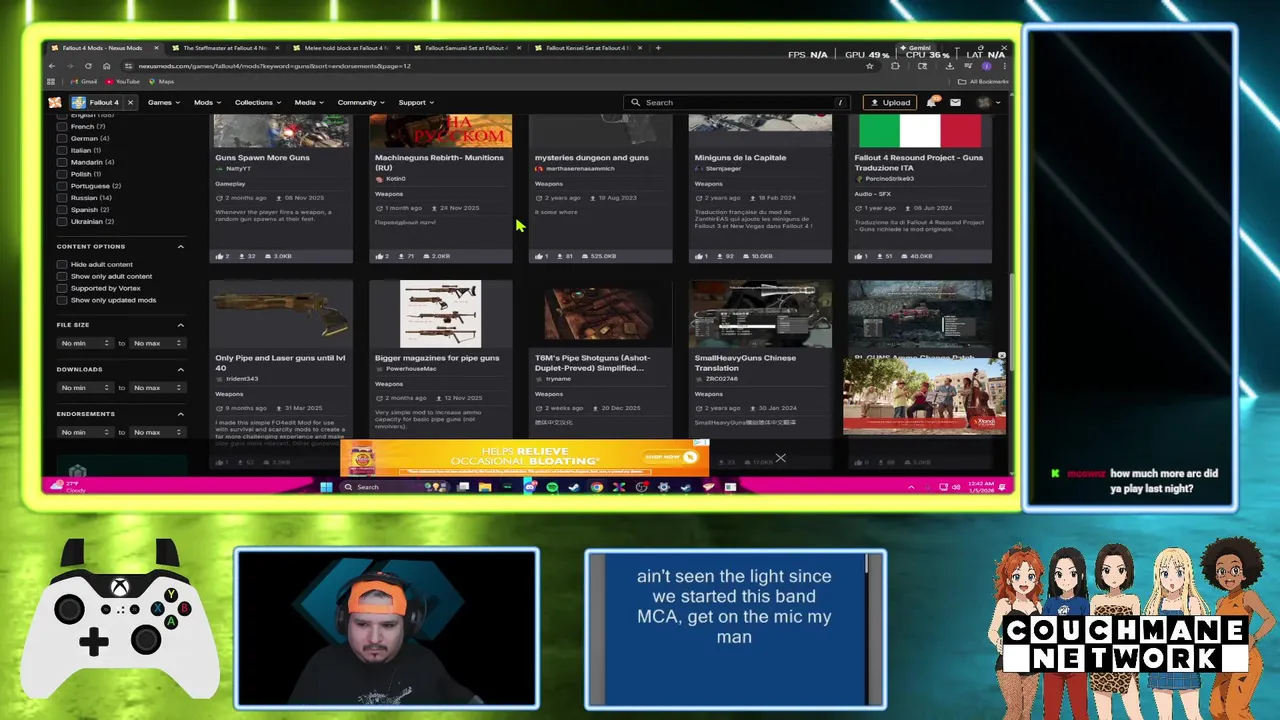Enable Show only adult content
1280x720 pixels.
click(62, 277)
